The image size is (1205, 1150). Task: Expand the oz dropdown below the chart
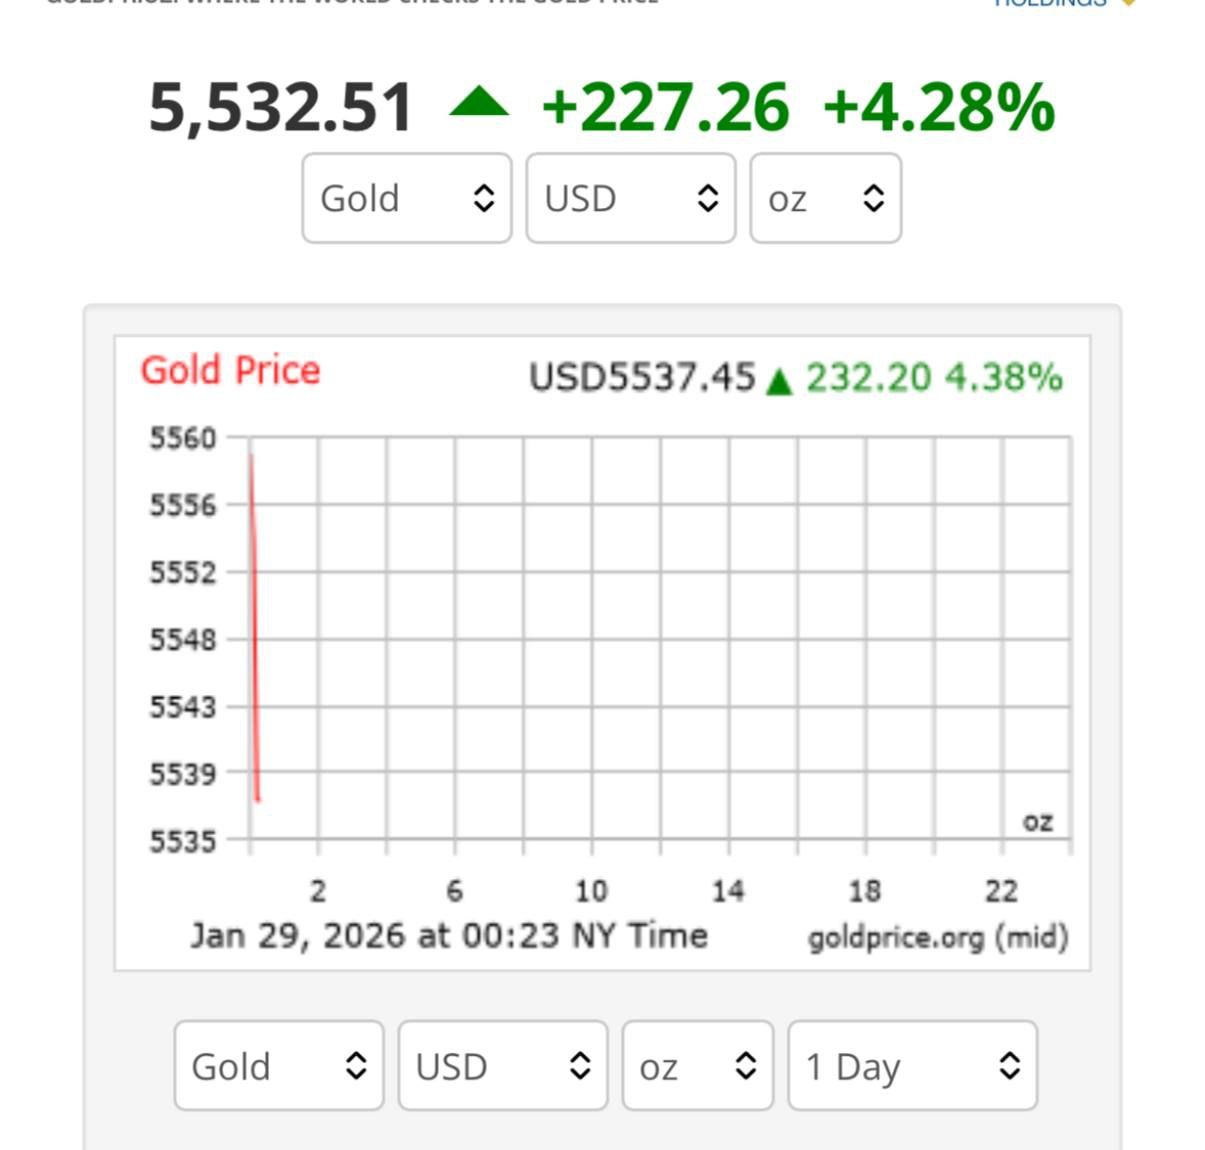697,1066
